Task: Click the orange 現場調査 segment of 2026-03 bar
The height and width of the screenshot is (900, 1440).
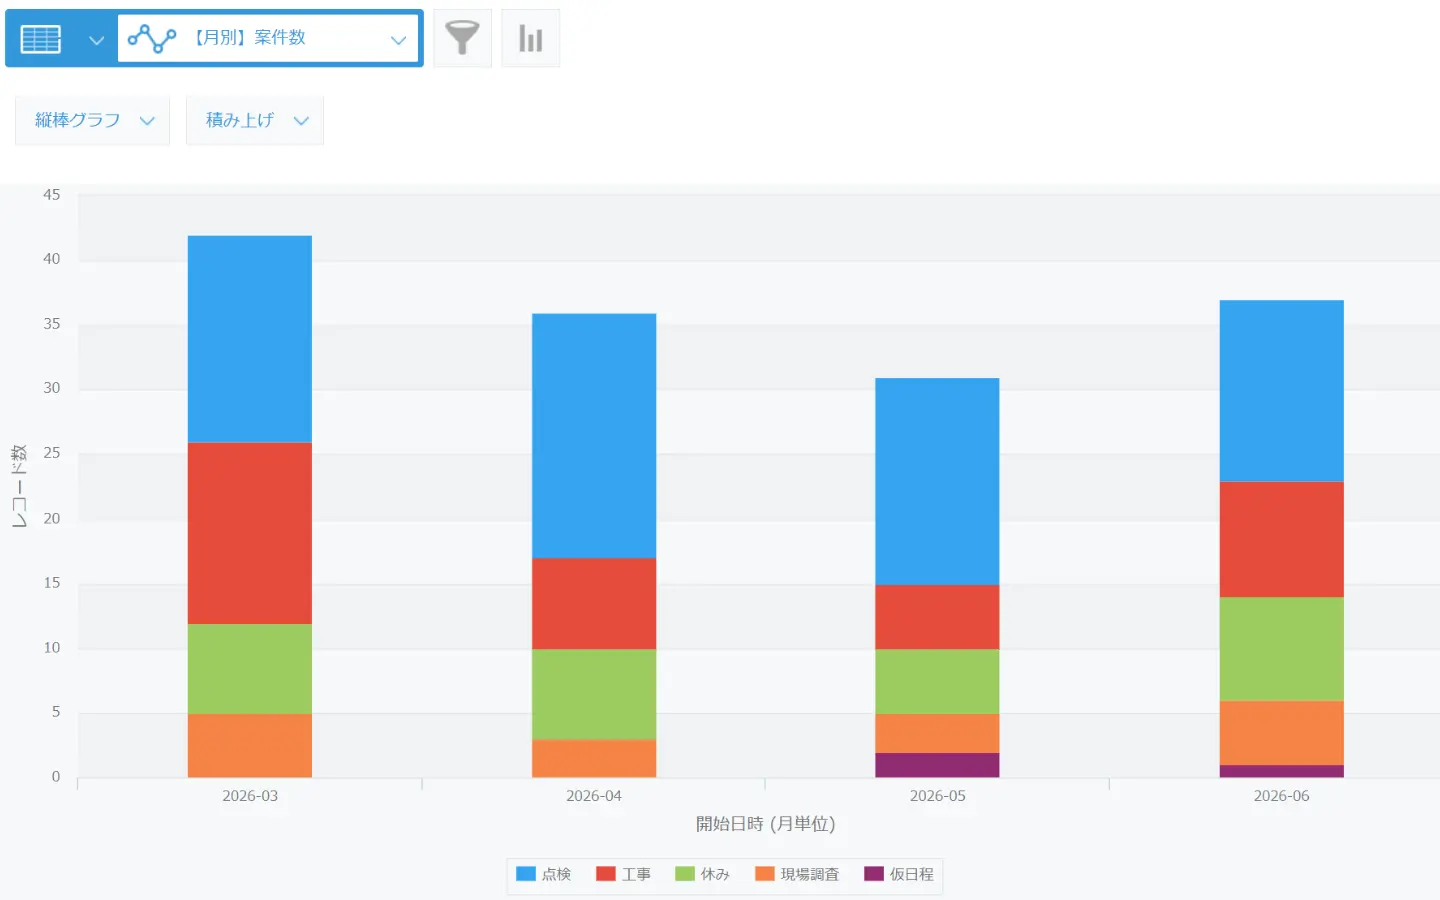Action: pos(250,746)
